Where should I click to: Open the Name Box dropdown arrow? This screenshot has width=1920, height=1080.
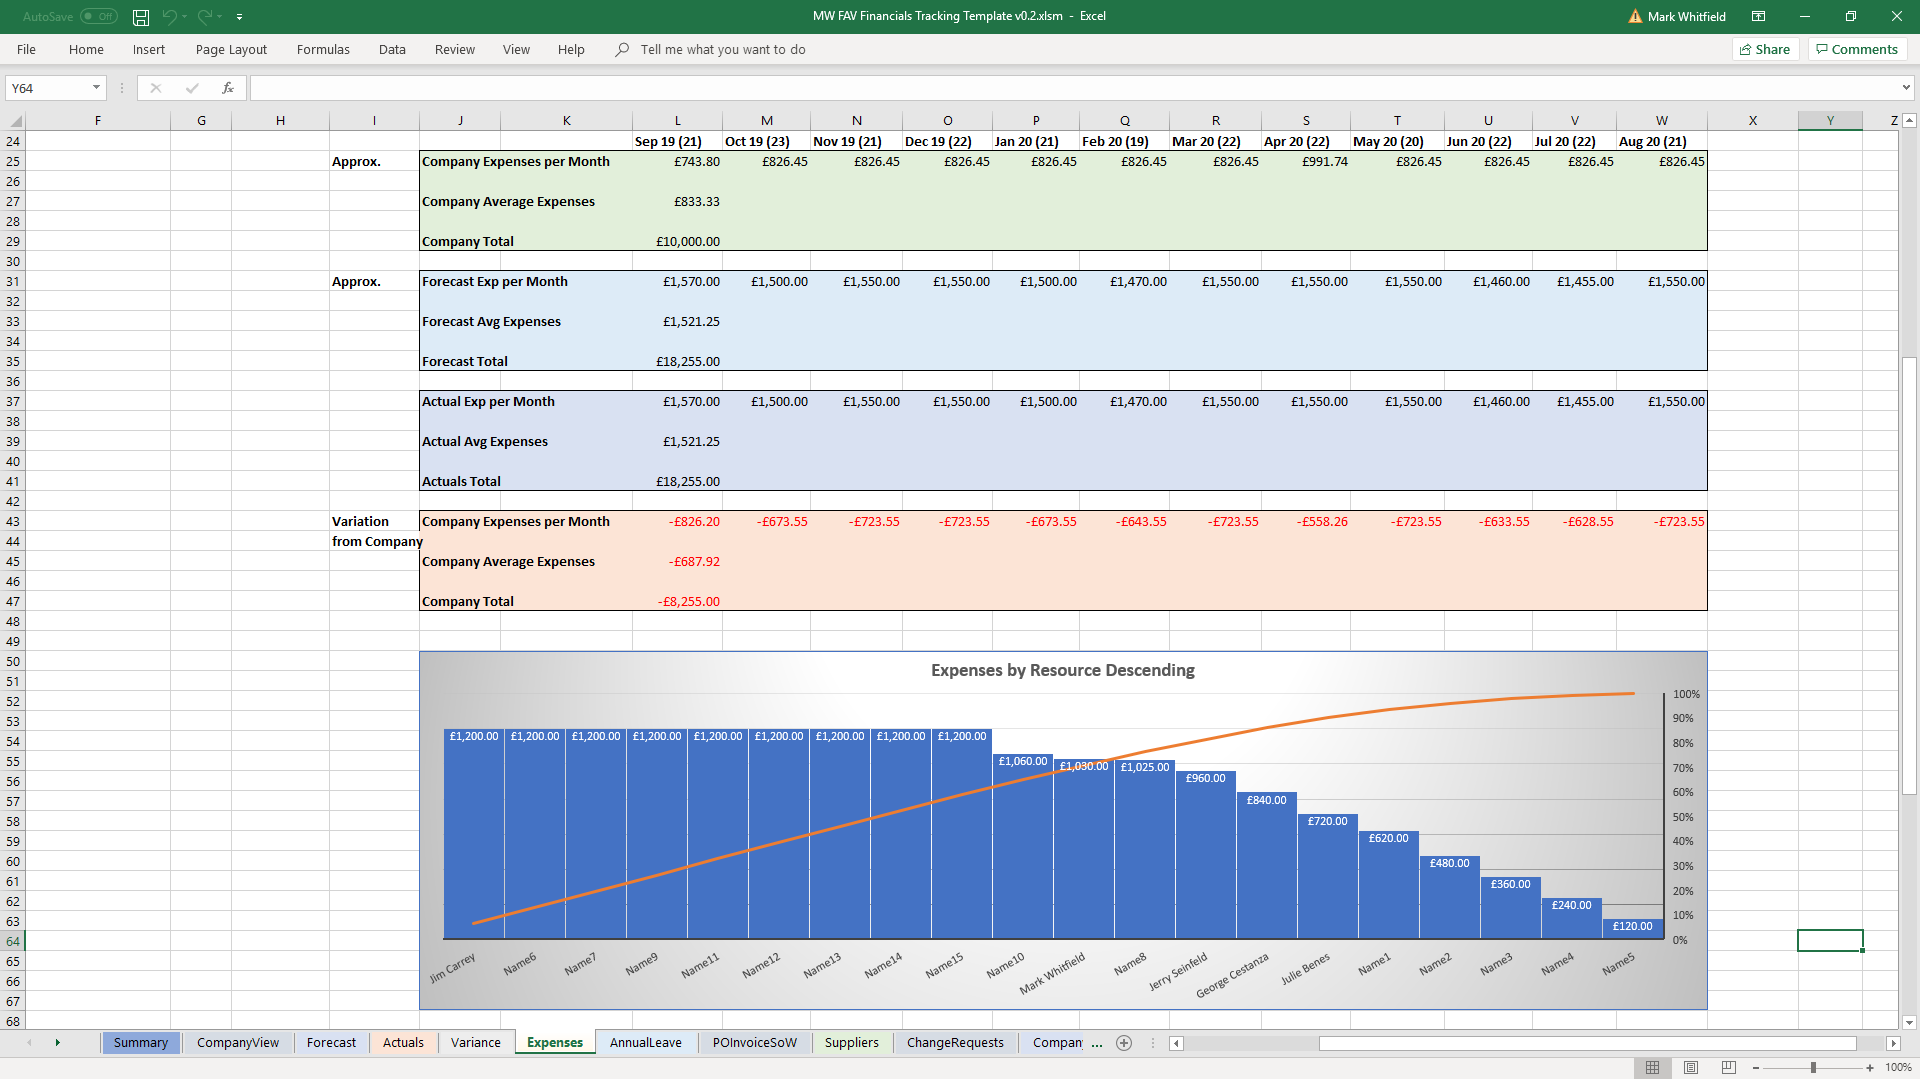(x=96, y=88)
